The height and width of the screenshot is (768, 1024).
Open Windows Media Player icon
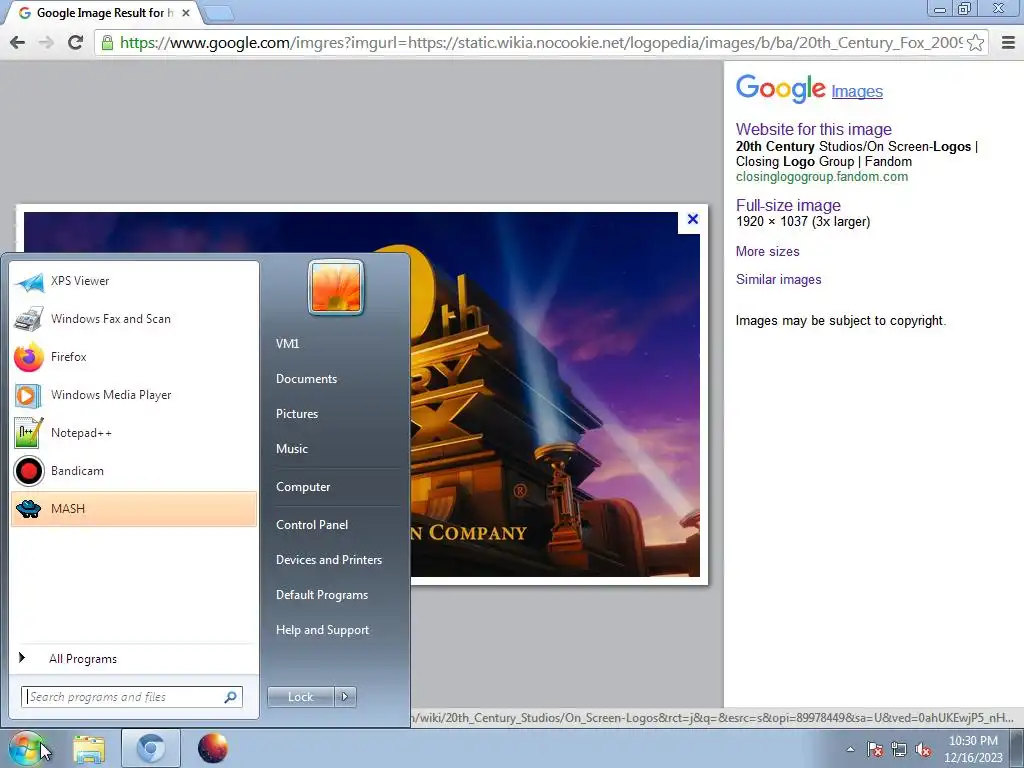[x=29, y=395]
